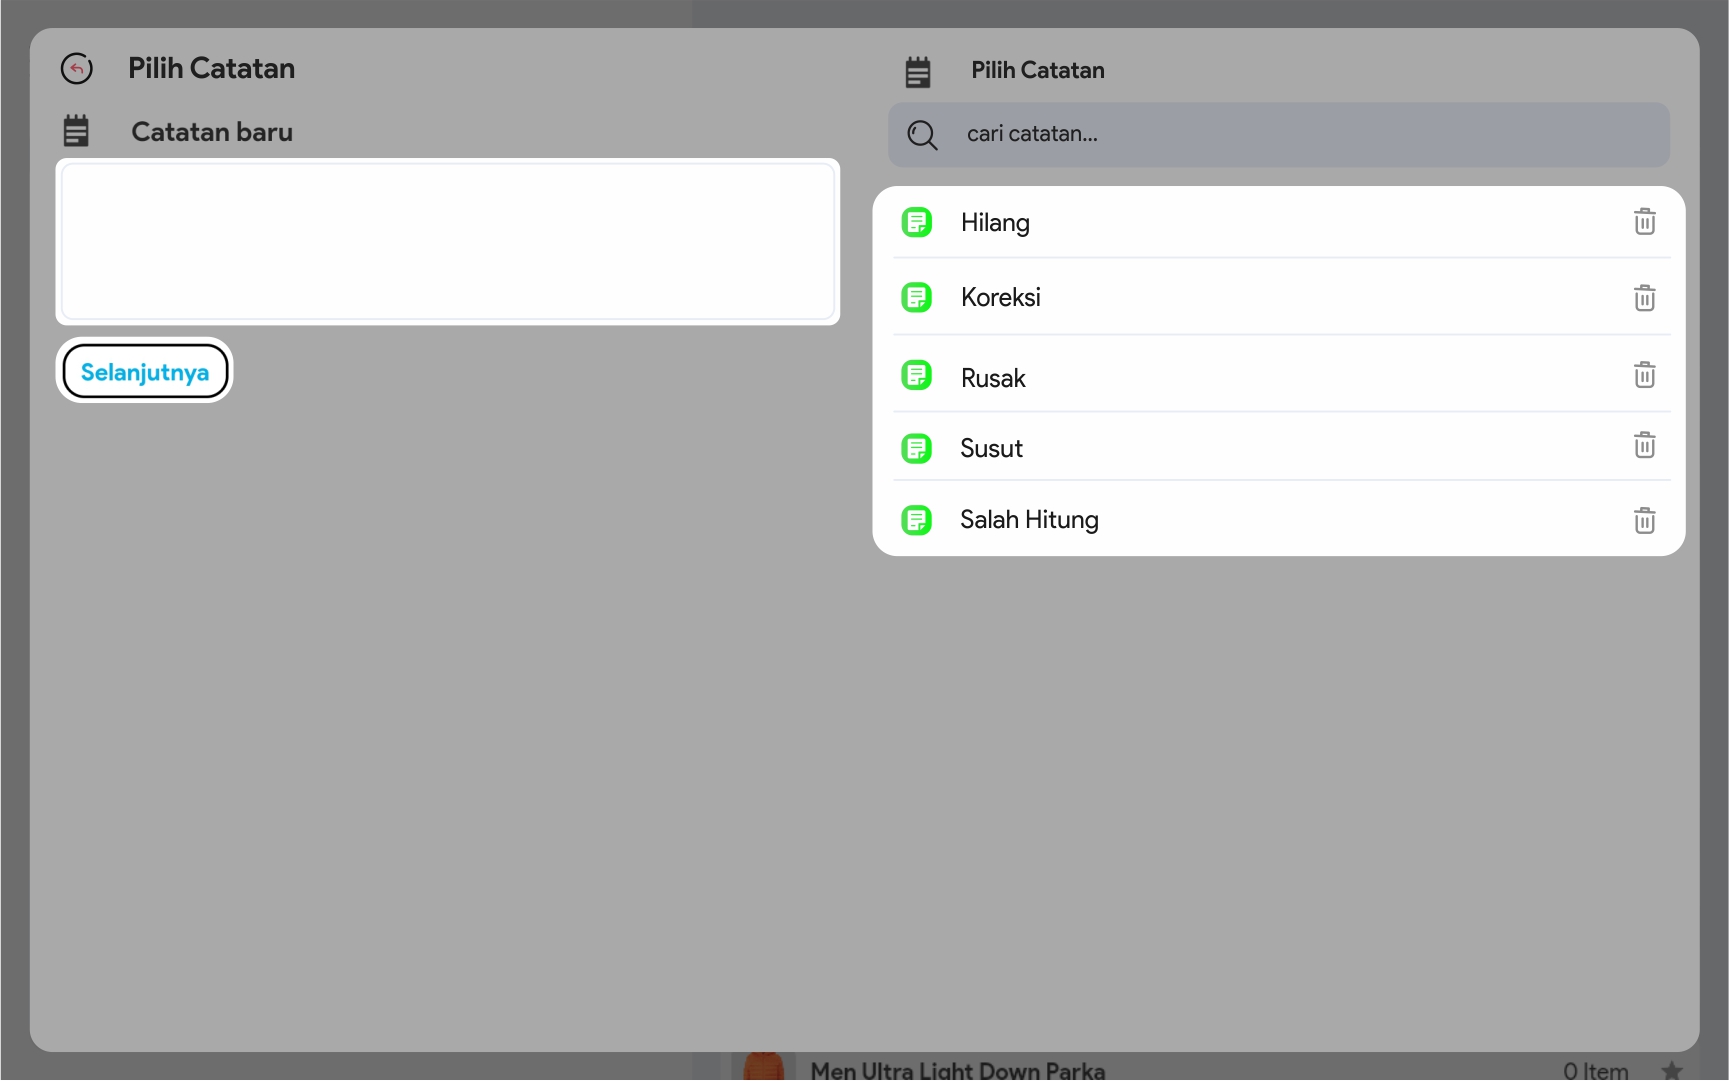1729x1081 pixels.
Task: Click green note icon beside Koreksi
Action: click(916, 298)
